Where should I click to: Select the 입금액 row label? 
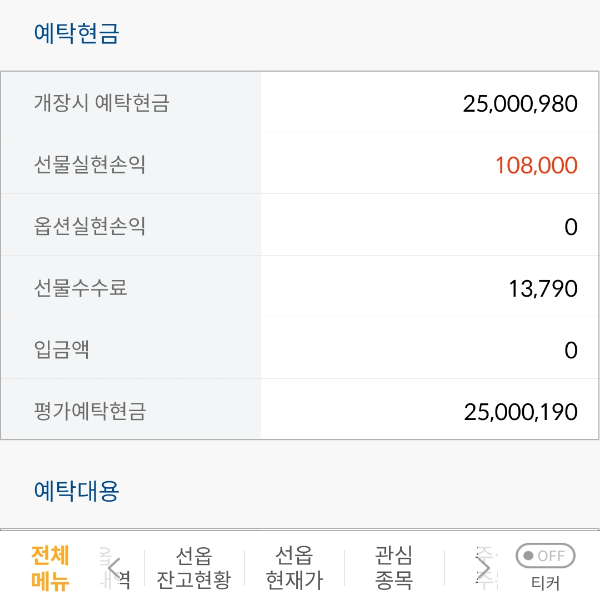pos(62,349)
